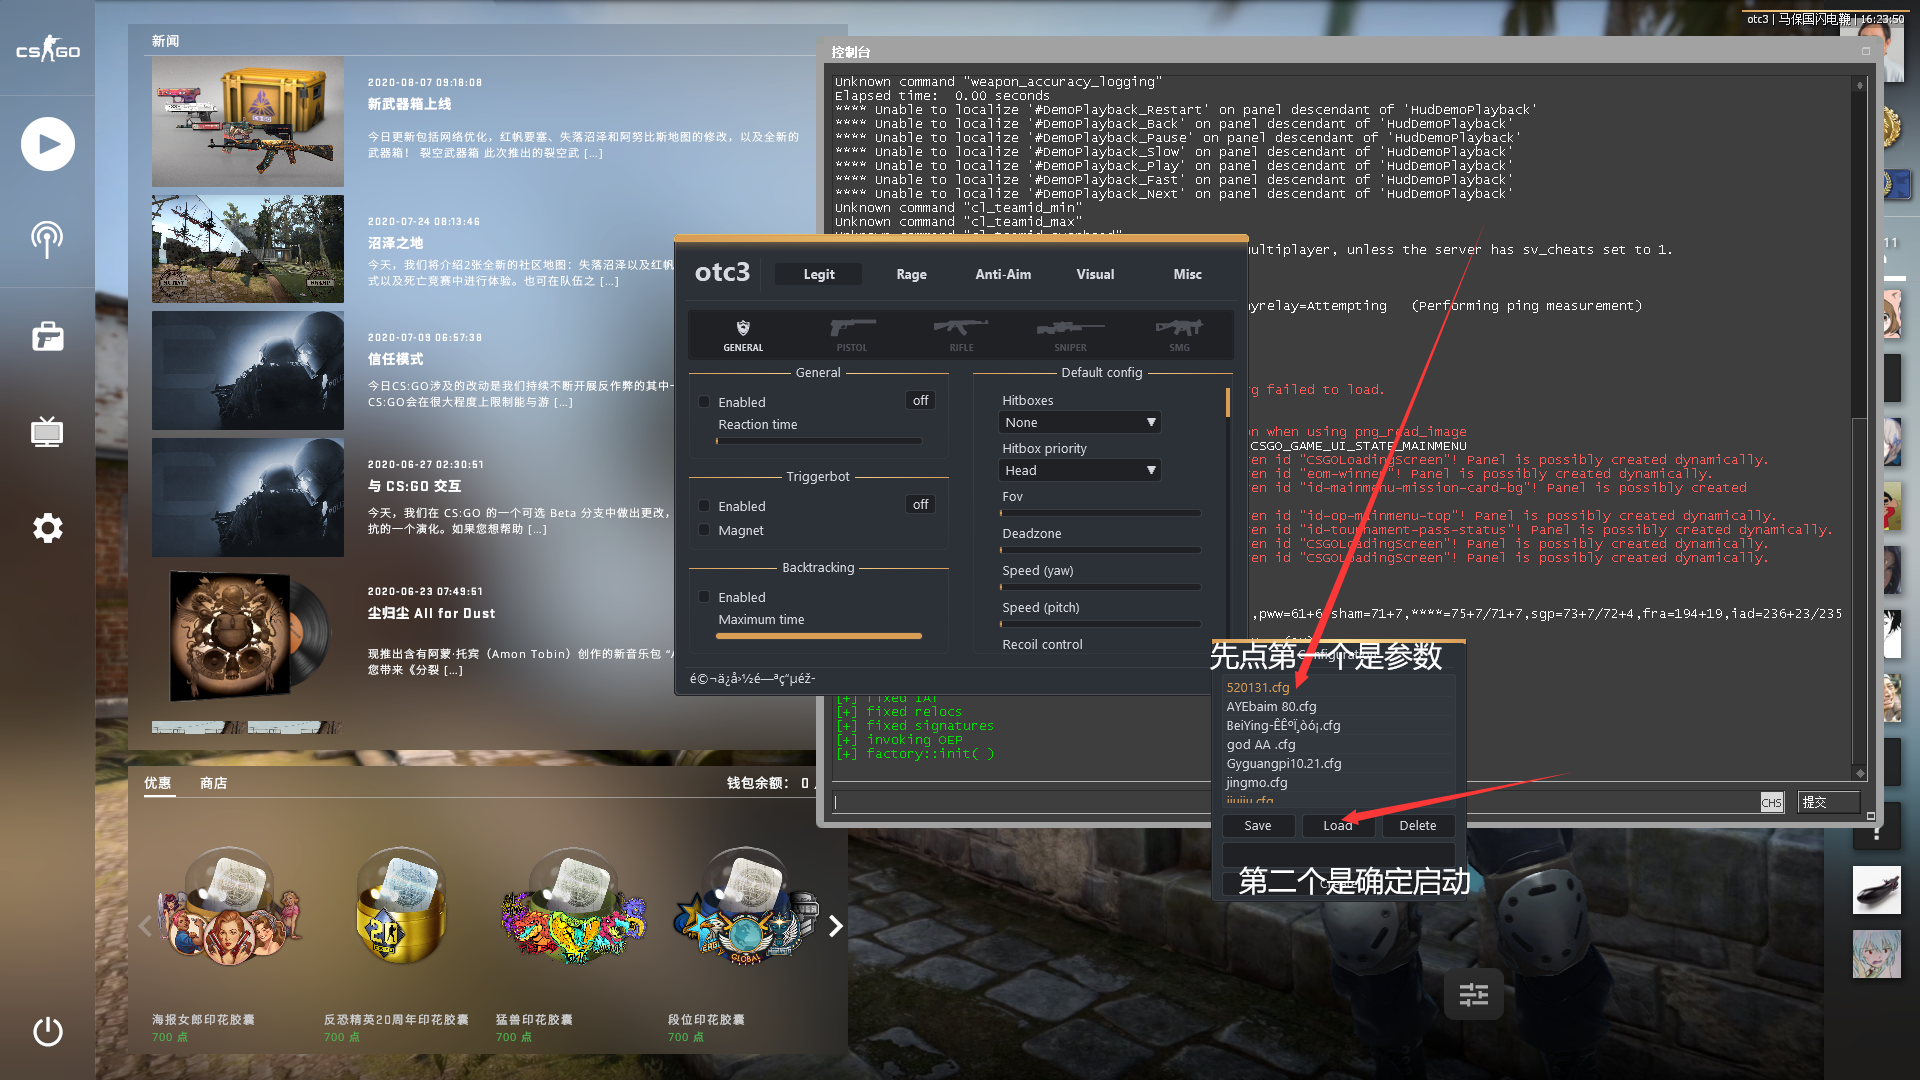Select the SNIPER weapon category icon
Screen dimensions: 1920x1080
(x=1070, y=334)
